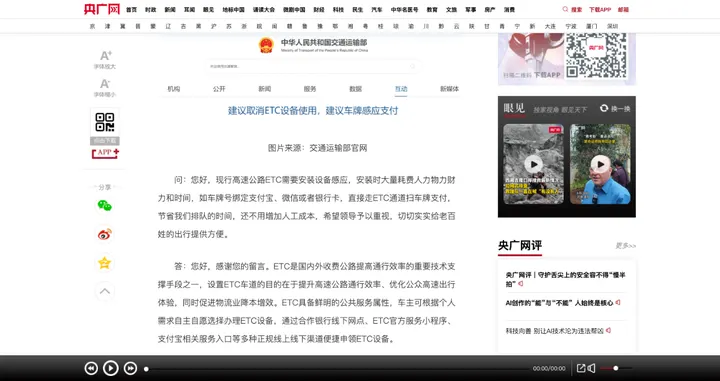Select the 大连 regional link
Viewport: 720px width, 381px height.
[x=550, y=26]
